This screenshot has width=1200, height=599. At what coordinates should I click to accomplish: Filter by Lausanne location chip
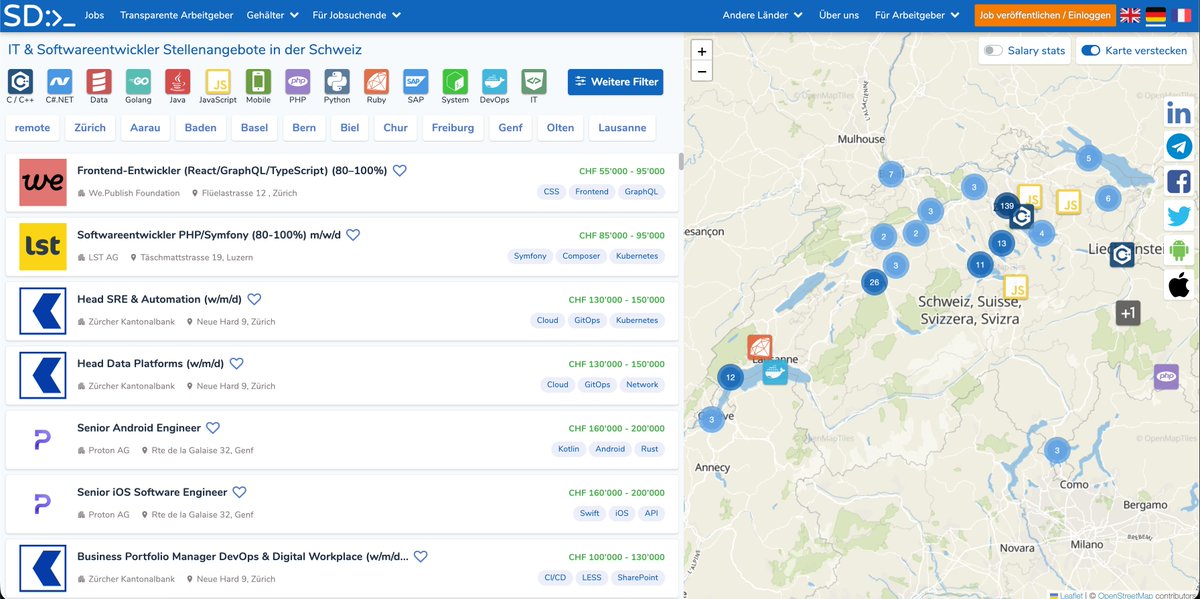coord(622,128)
